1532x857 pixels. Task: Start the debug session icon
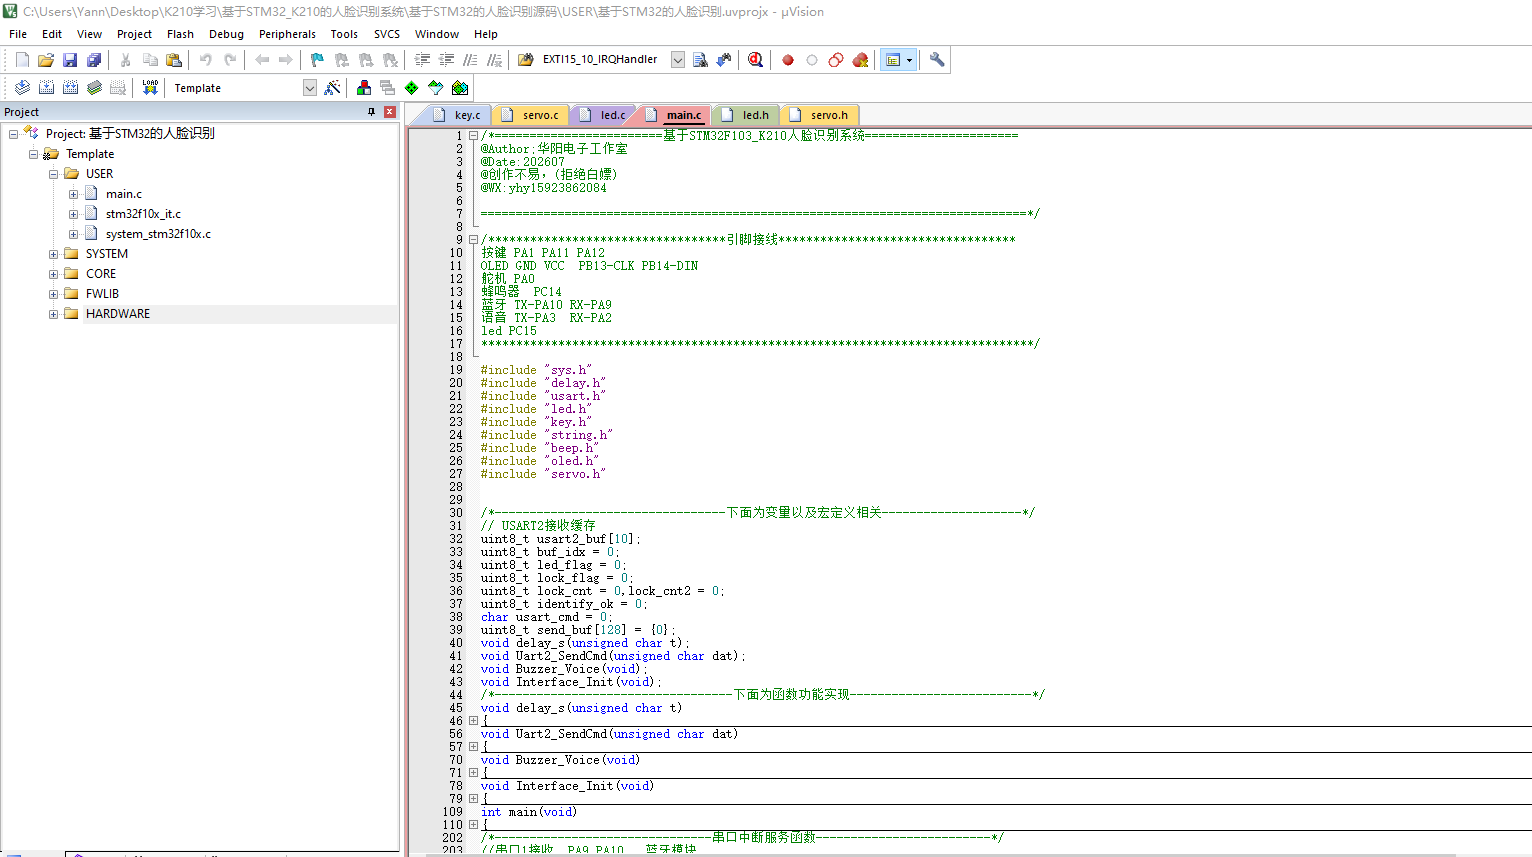point(755,60)
